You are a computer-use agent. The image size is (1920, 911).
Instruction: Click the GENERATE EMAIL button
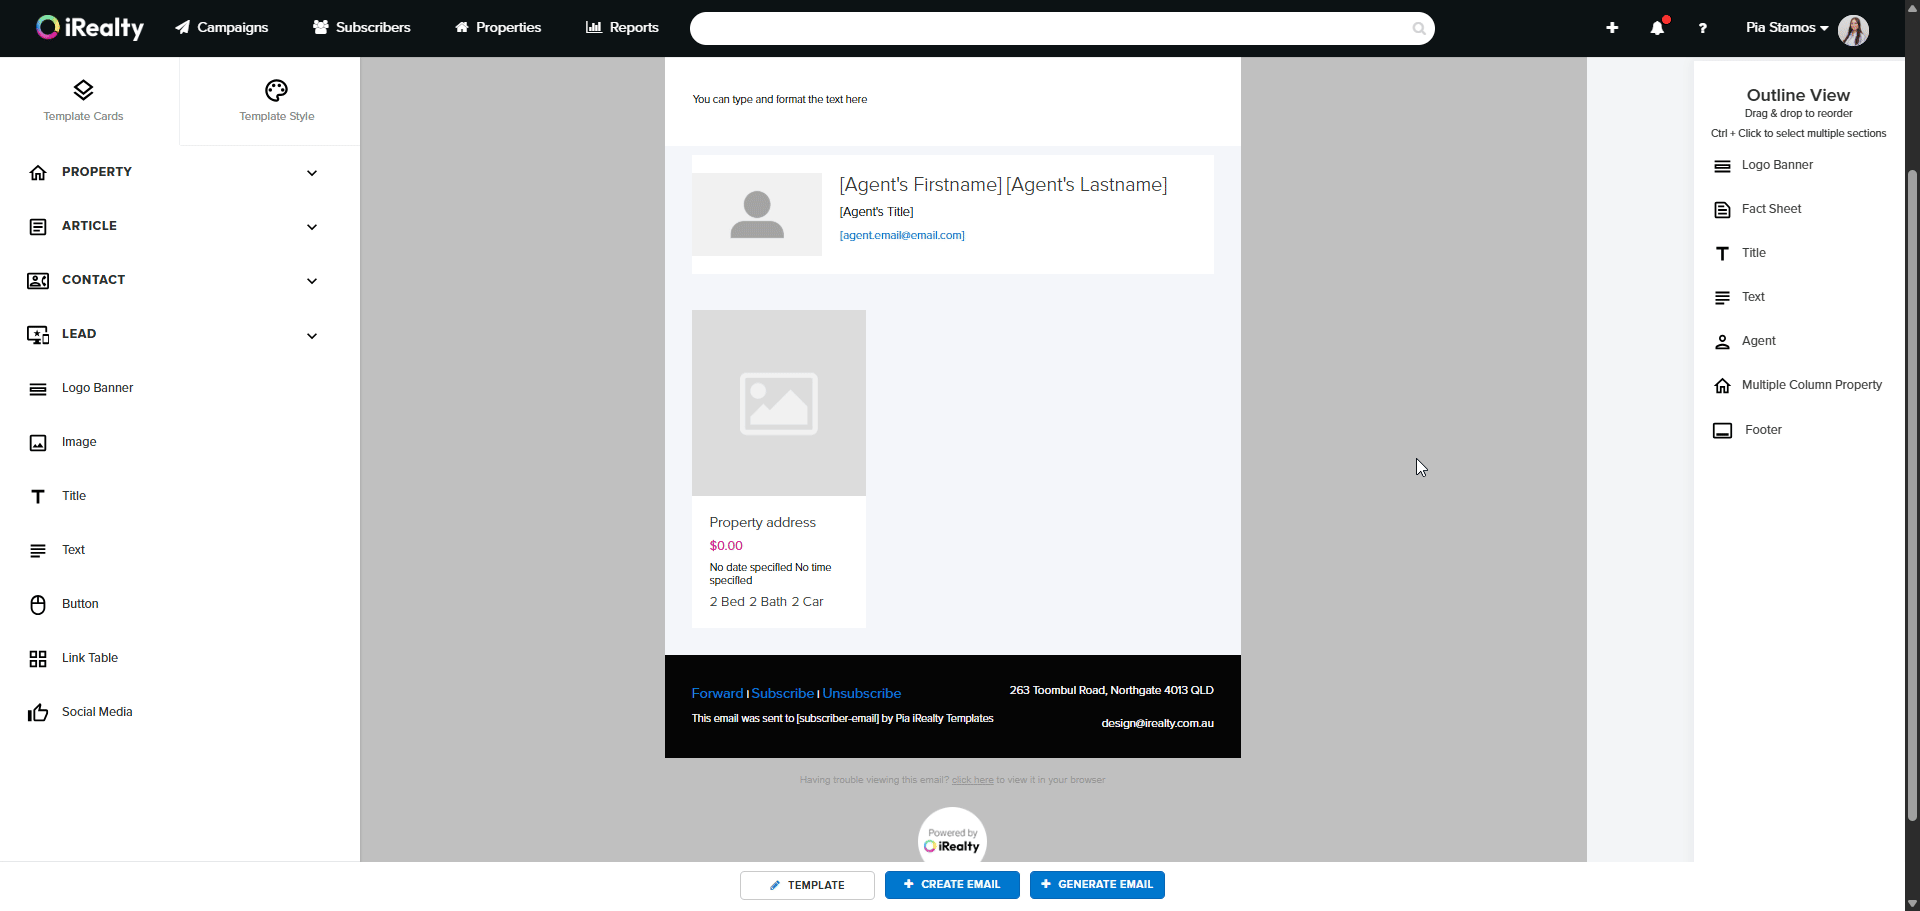point(1097,885)
